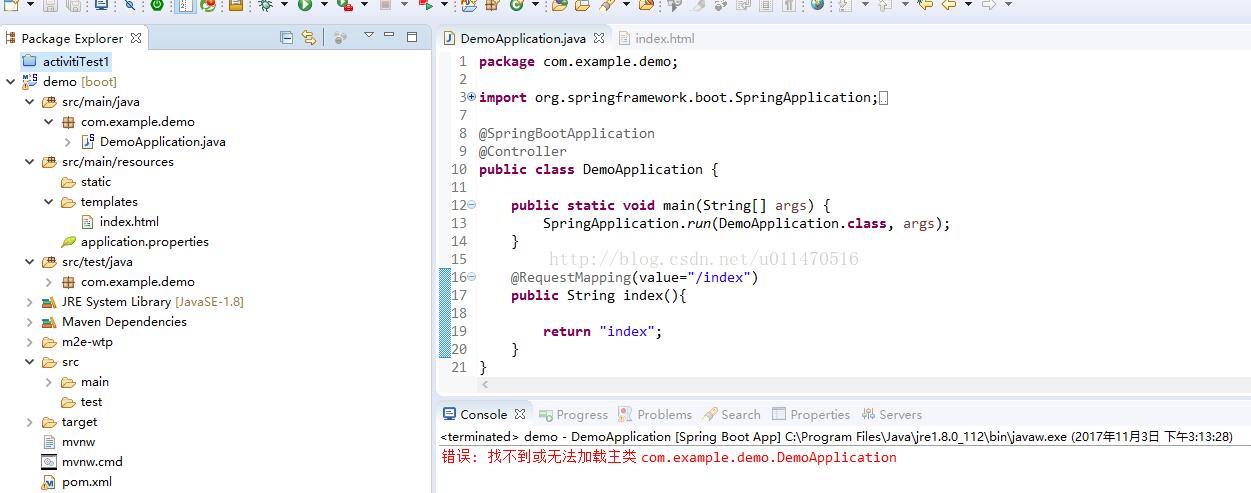Click the red console error message
This screenshot has height=493, width=1251.
(x=669, y=457)
